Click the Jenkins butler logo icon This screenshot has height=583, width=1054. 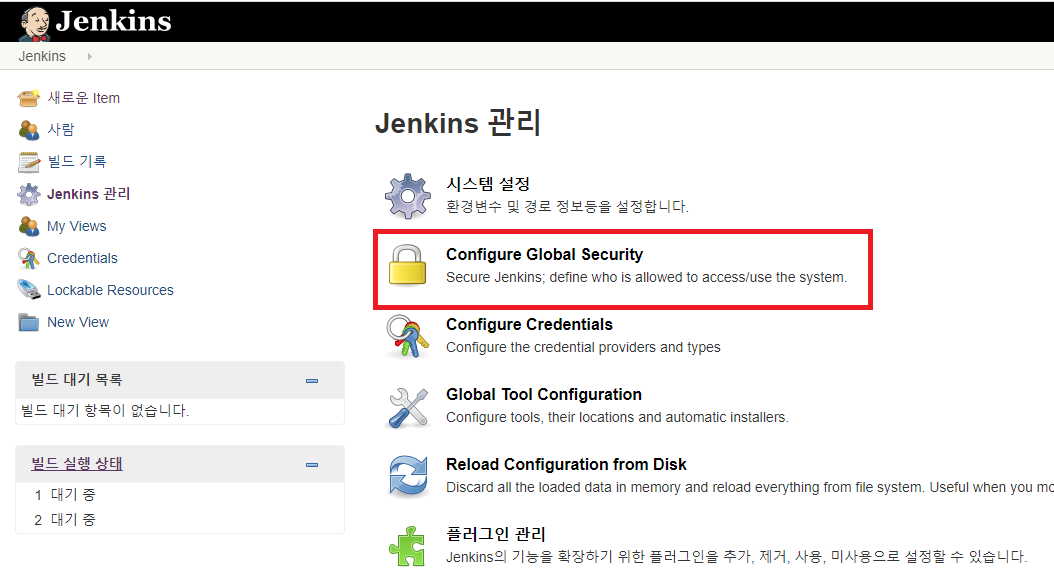click(x=35, y=23)
